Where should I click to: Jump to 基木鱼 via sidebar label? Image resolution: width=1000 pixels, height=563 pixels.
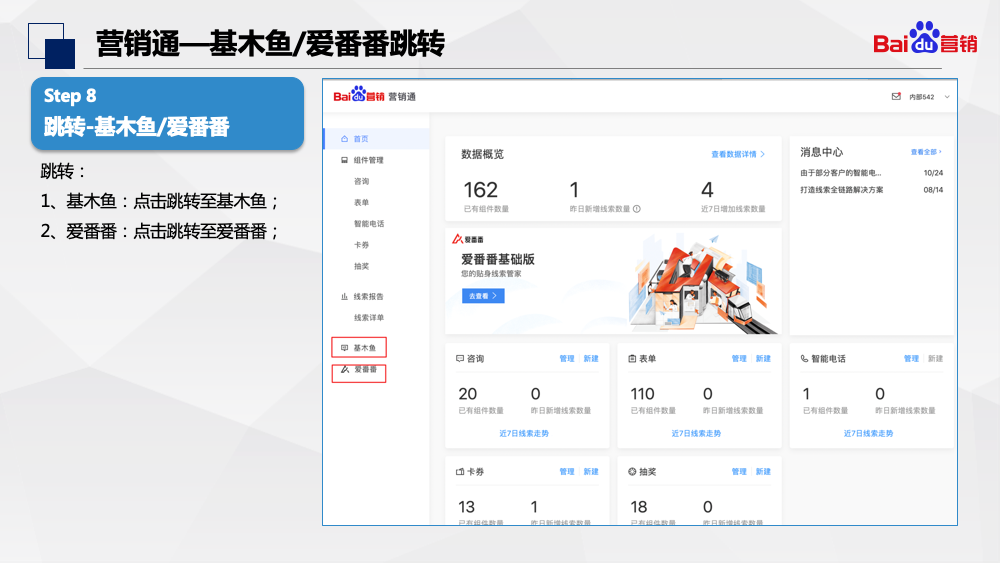[365, 347]
